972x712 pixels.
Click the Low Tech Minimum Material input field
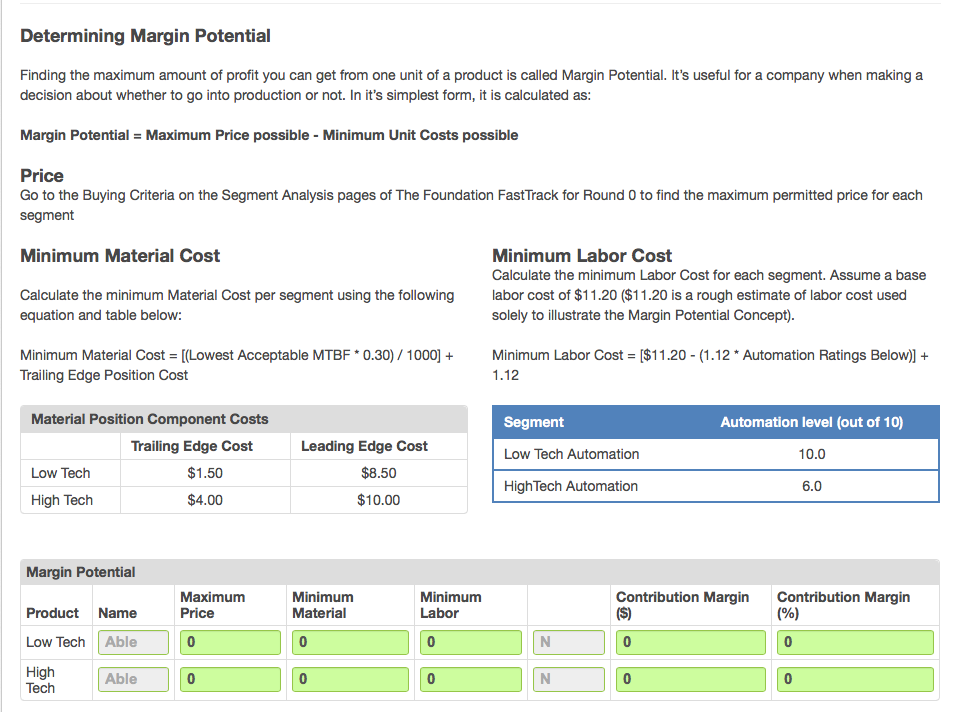[350, 641]
